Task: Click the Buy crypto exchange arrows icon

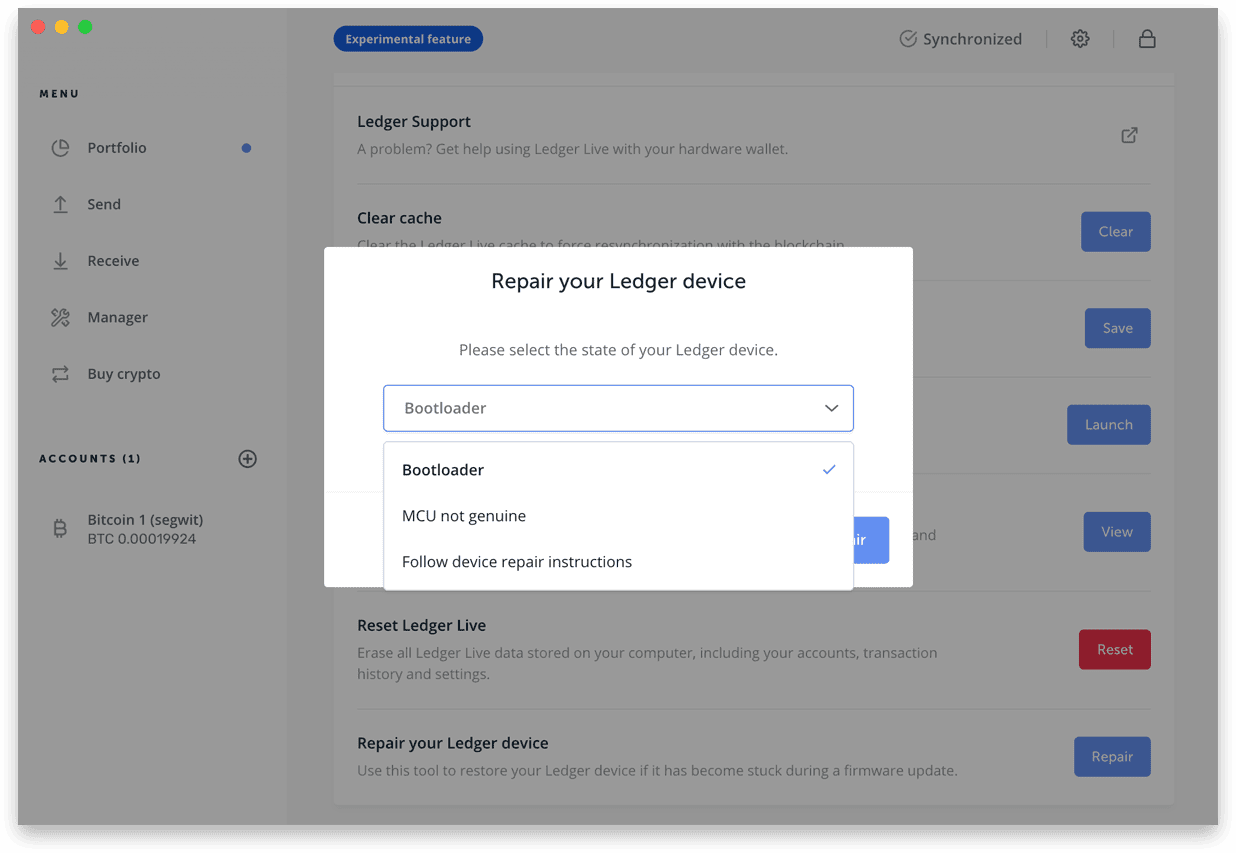Action: pos(60,374)
